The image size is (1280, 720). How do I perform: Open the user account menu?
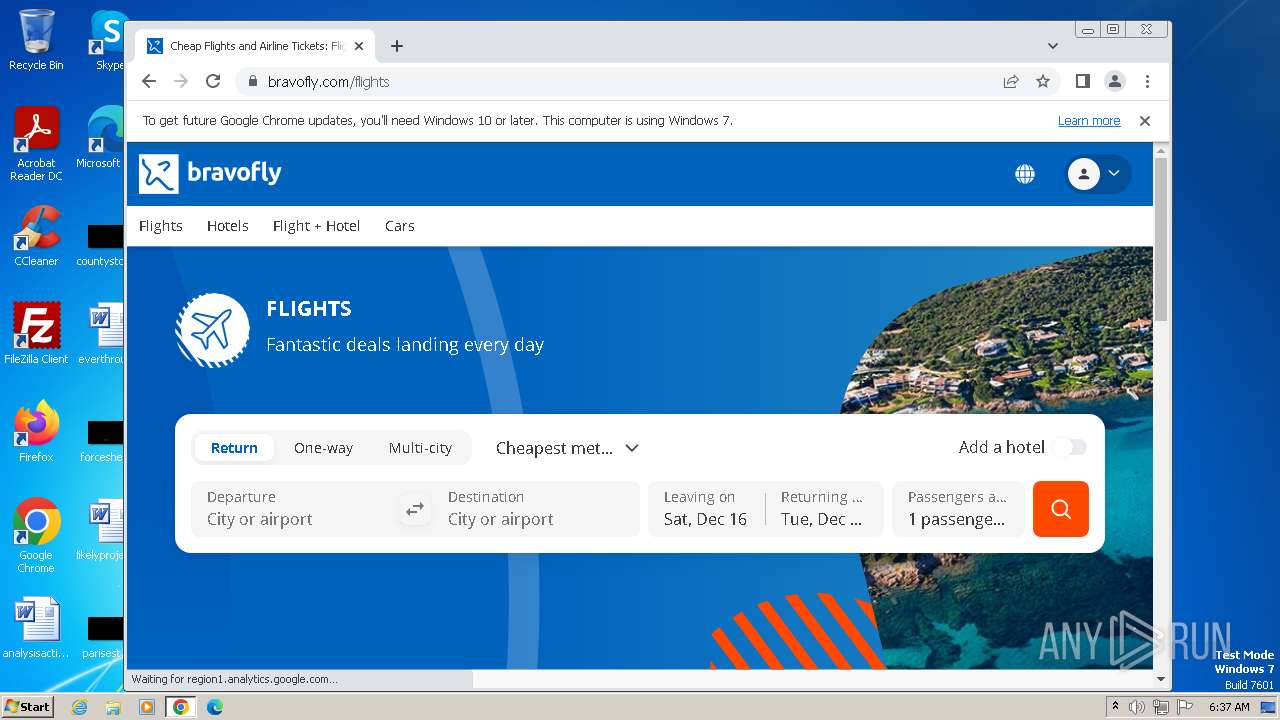pos(1099,174)
